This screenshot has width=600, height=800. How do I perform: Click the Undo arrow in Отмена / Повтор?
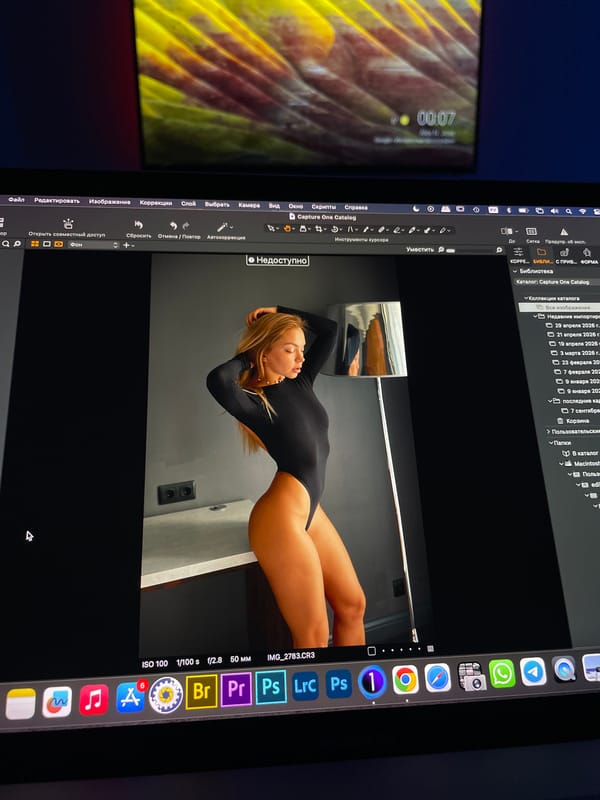click(173, 226)
